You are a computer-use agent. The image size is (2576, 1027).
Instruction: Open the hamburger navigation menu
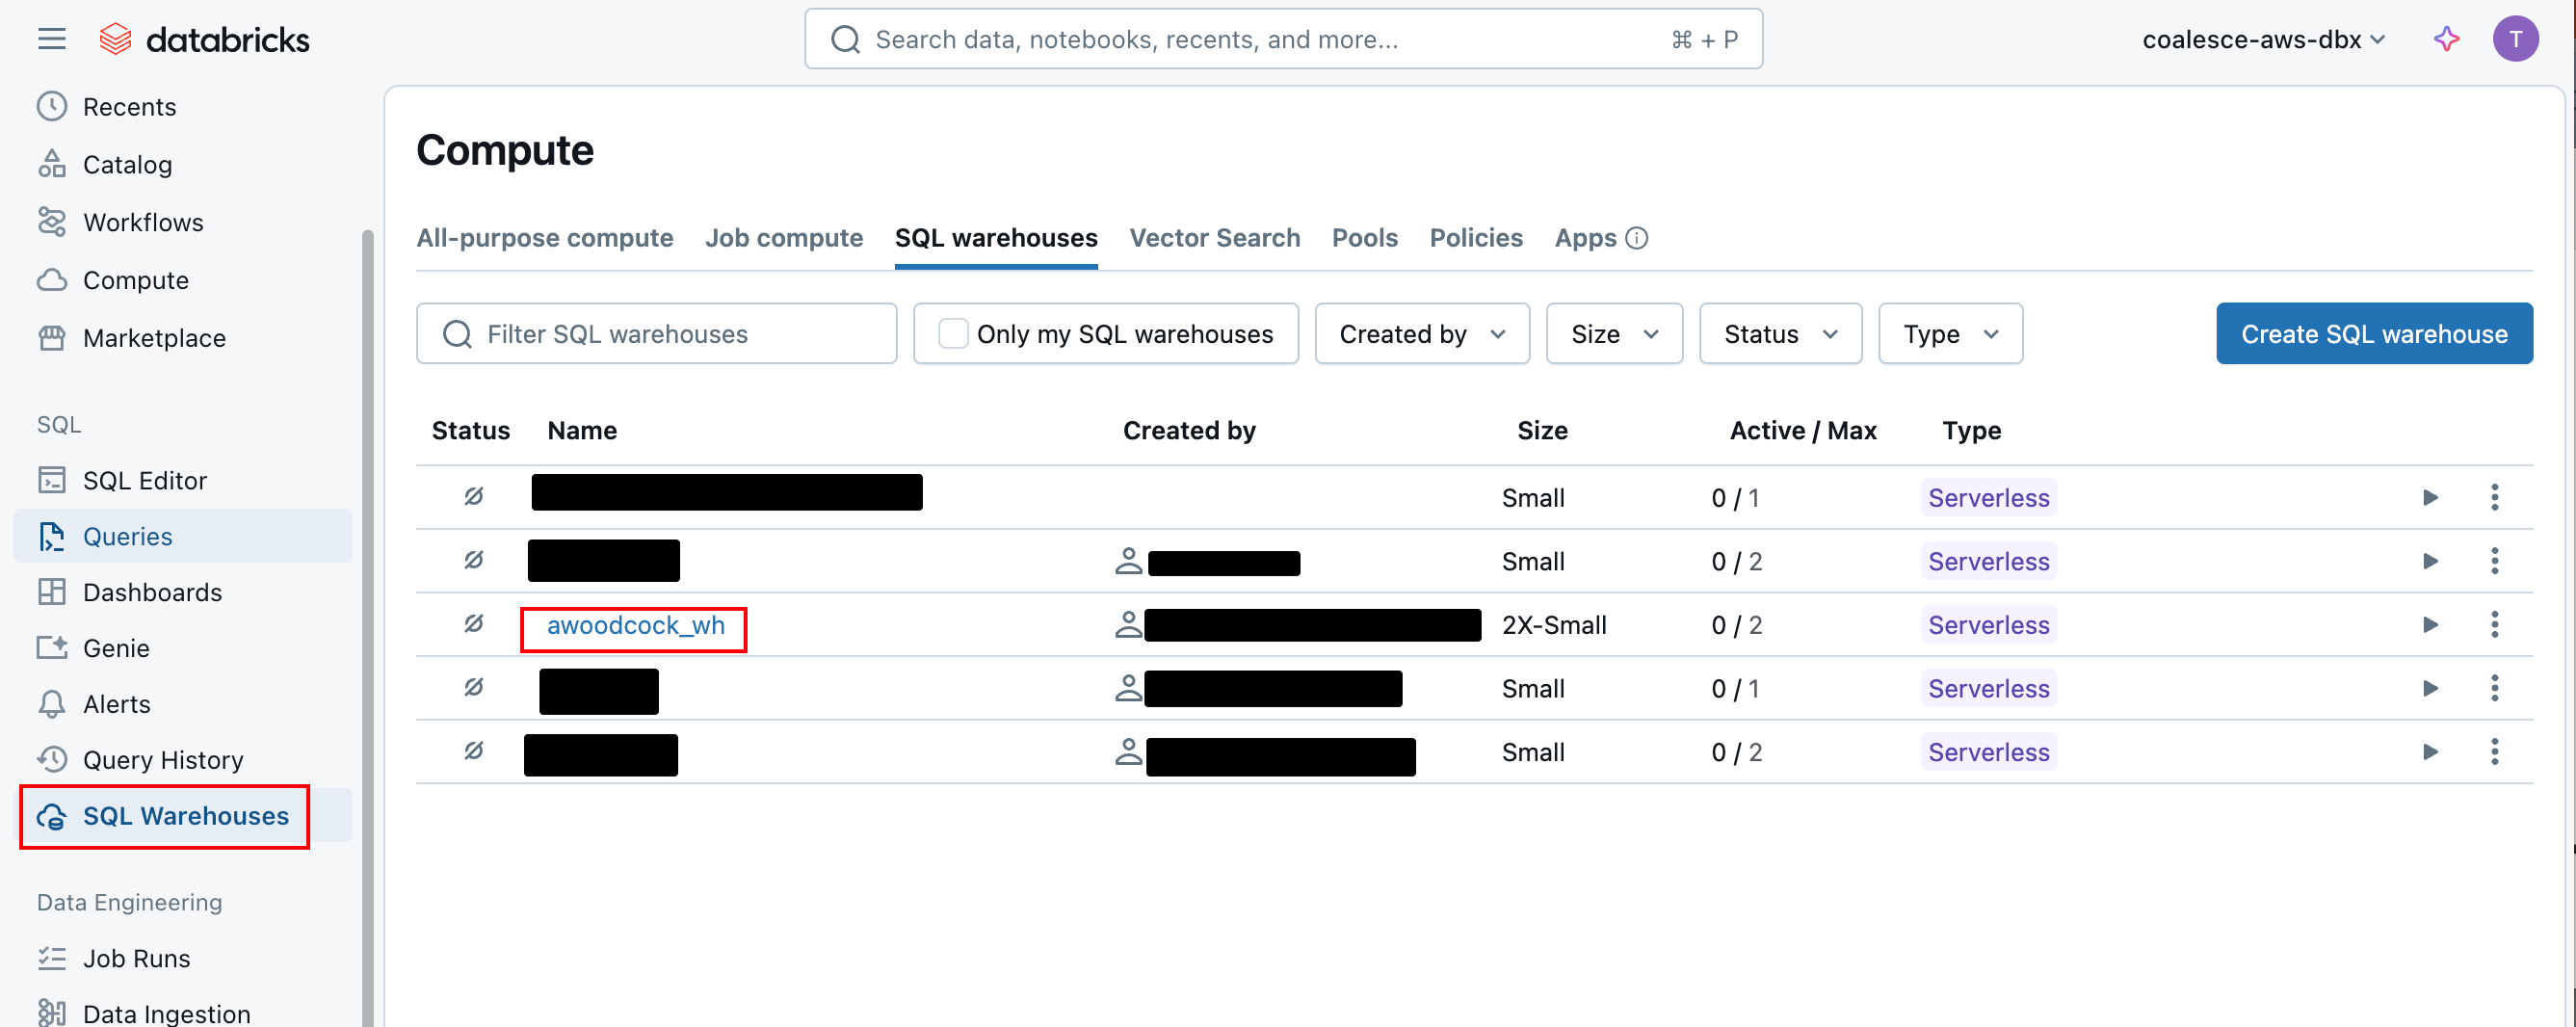coord(52,39)
